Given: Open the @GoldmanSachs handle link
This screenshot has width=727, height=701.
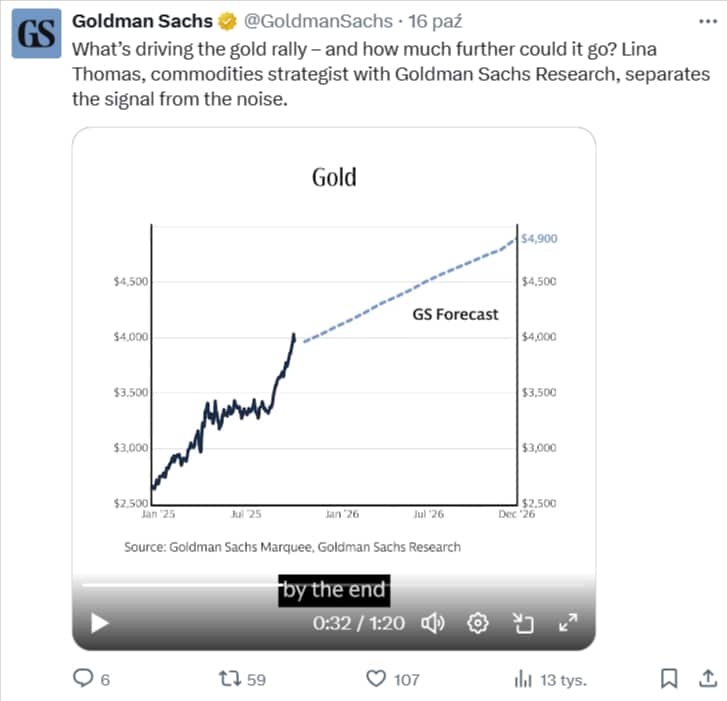Looking at the screenshot, I should tap(318, 21).
